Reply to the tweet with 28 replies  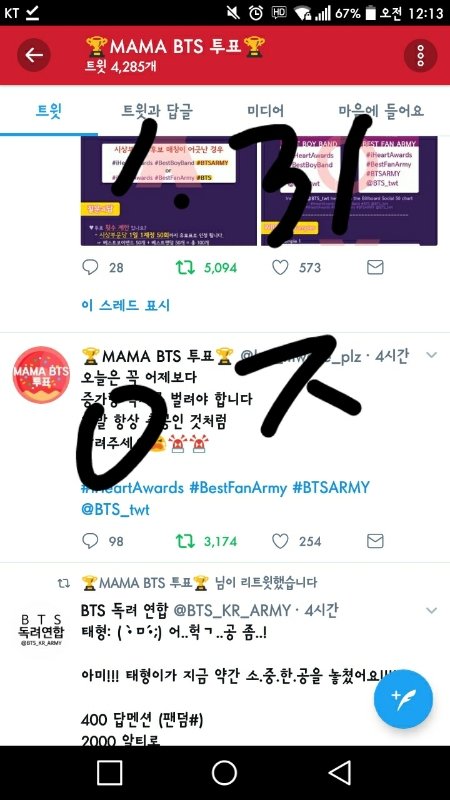[x=90, y=267]
